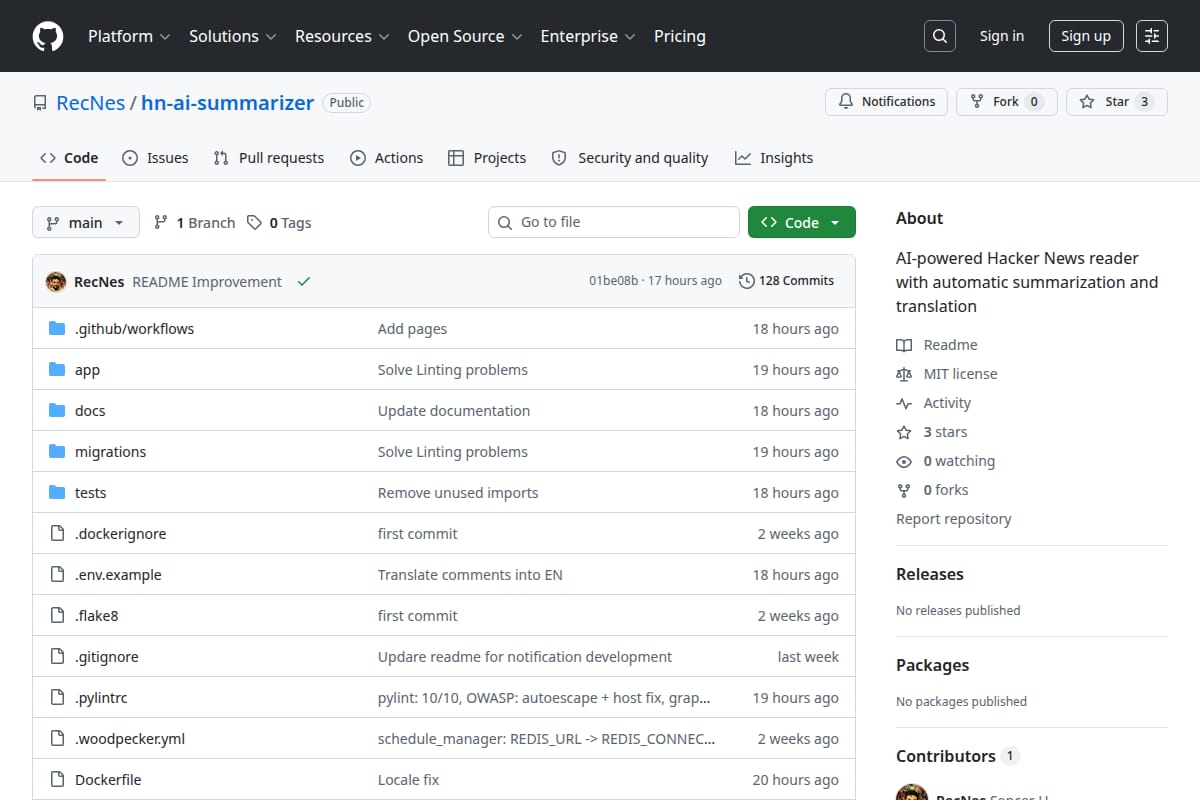
Task: Click the tests folder icon
Action: pyautogui.click(x=57, y=493)
